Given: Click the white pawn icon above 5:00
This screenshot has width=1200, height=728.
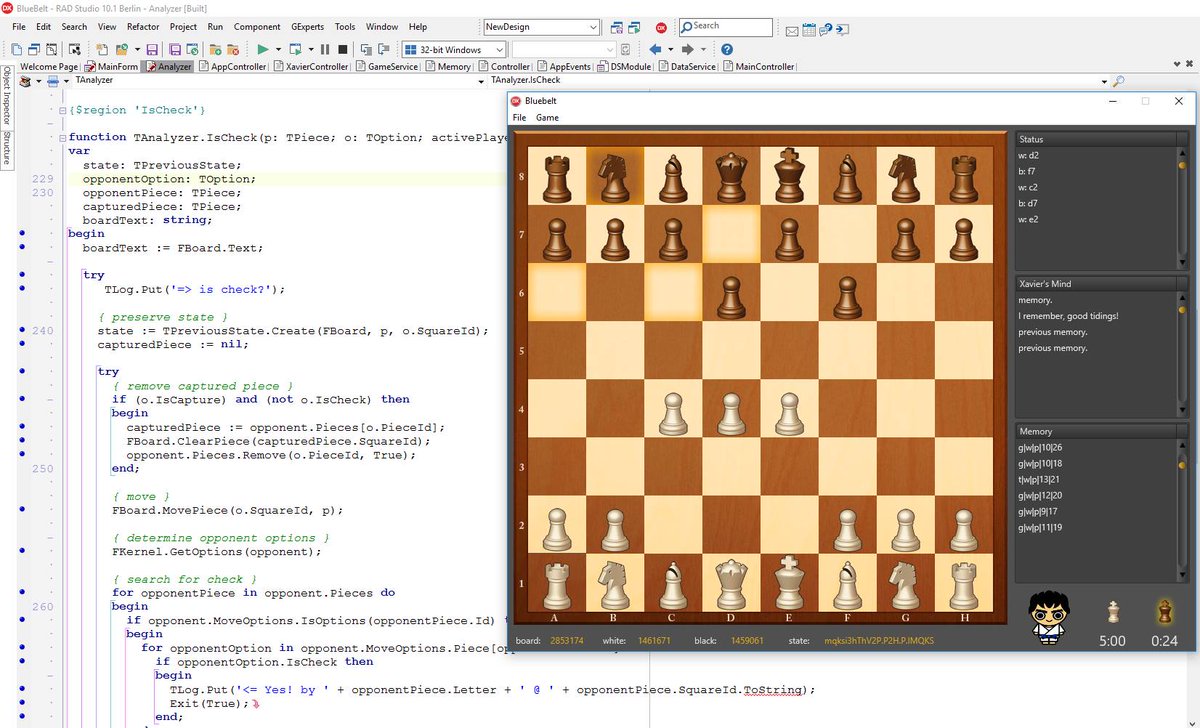Looking at the screenshot, I should click(1113, 612).
